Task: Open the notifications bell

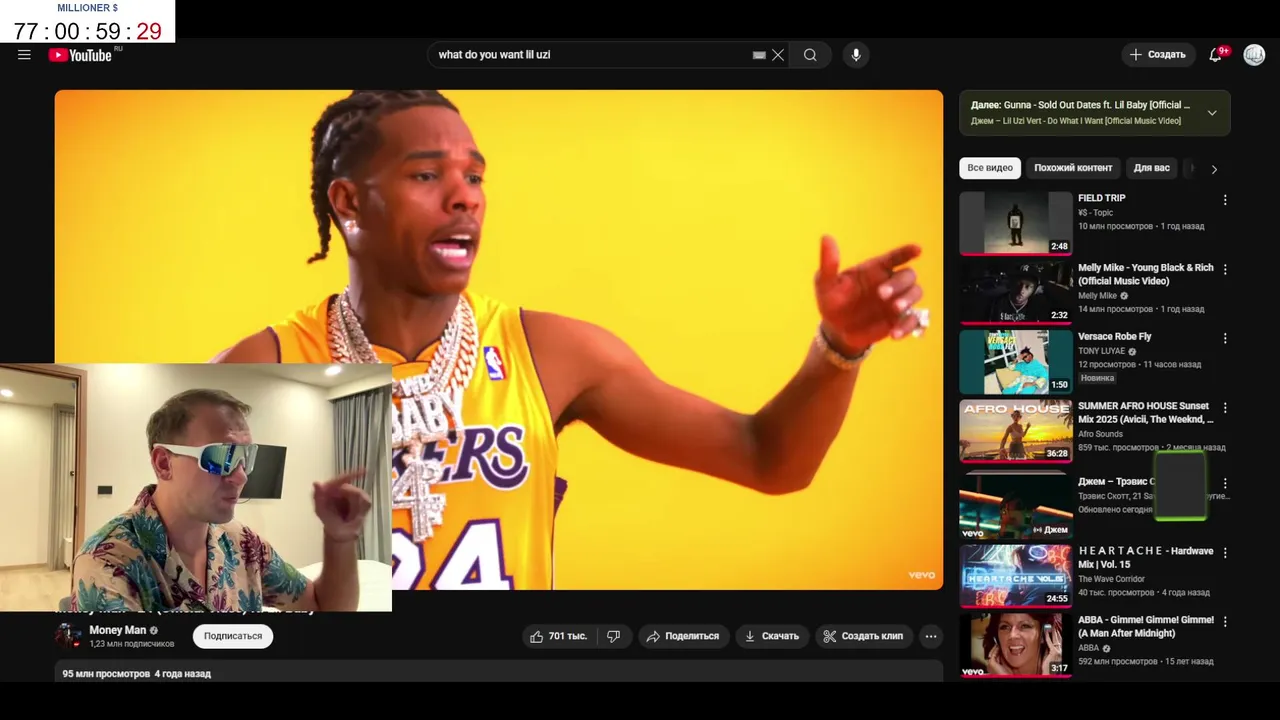Action: (1216, 55)
